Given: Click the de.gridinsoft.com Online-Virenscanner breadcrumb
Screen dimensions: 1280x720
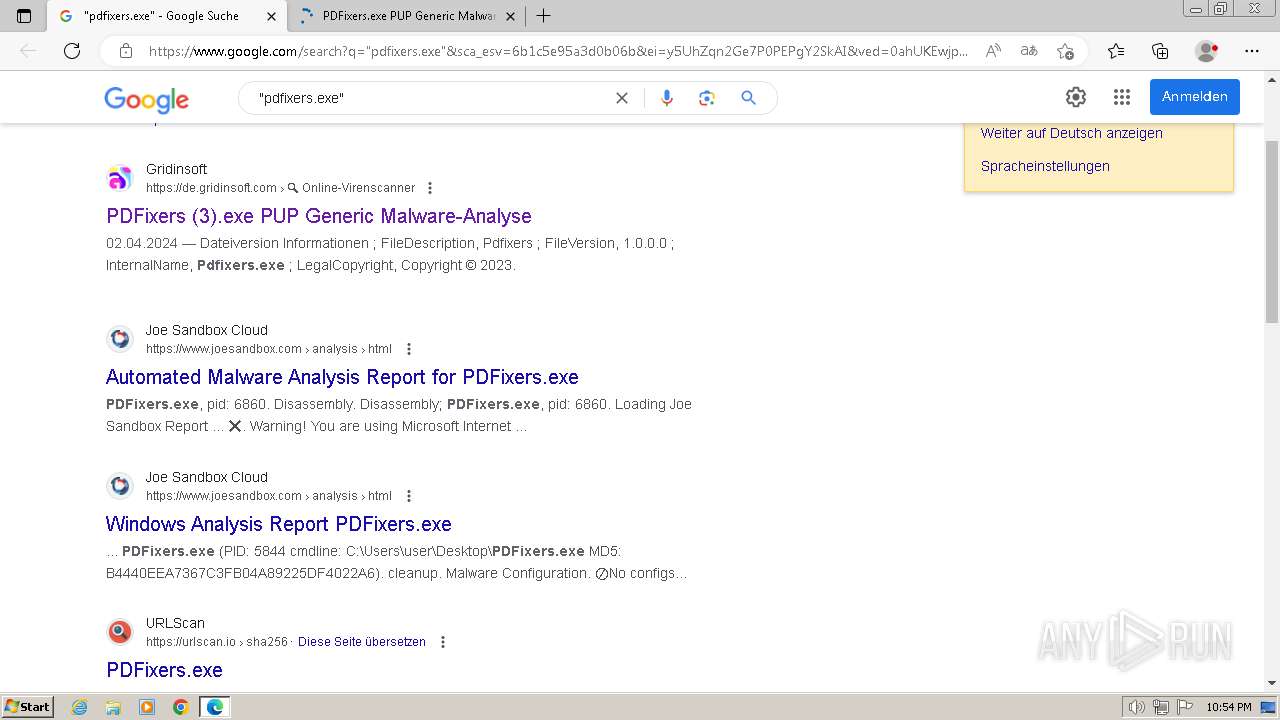Looking at the screenshot, I should [280, 188].
